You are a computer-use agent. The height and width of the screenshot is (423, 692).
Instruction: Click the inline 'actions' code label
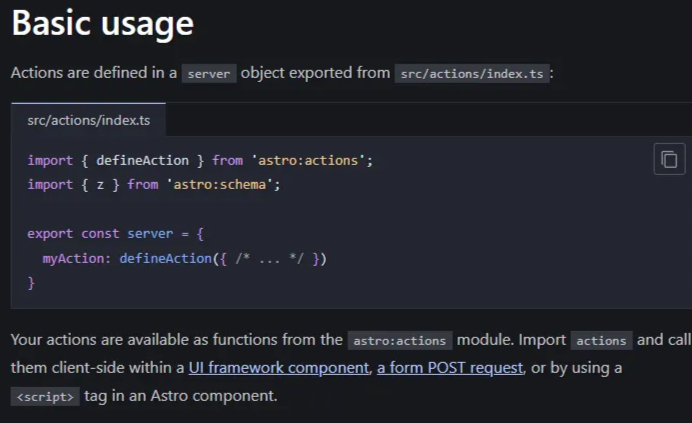[601, 340]
